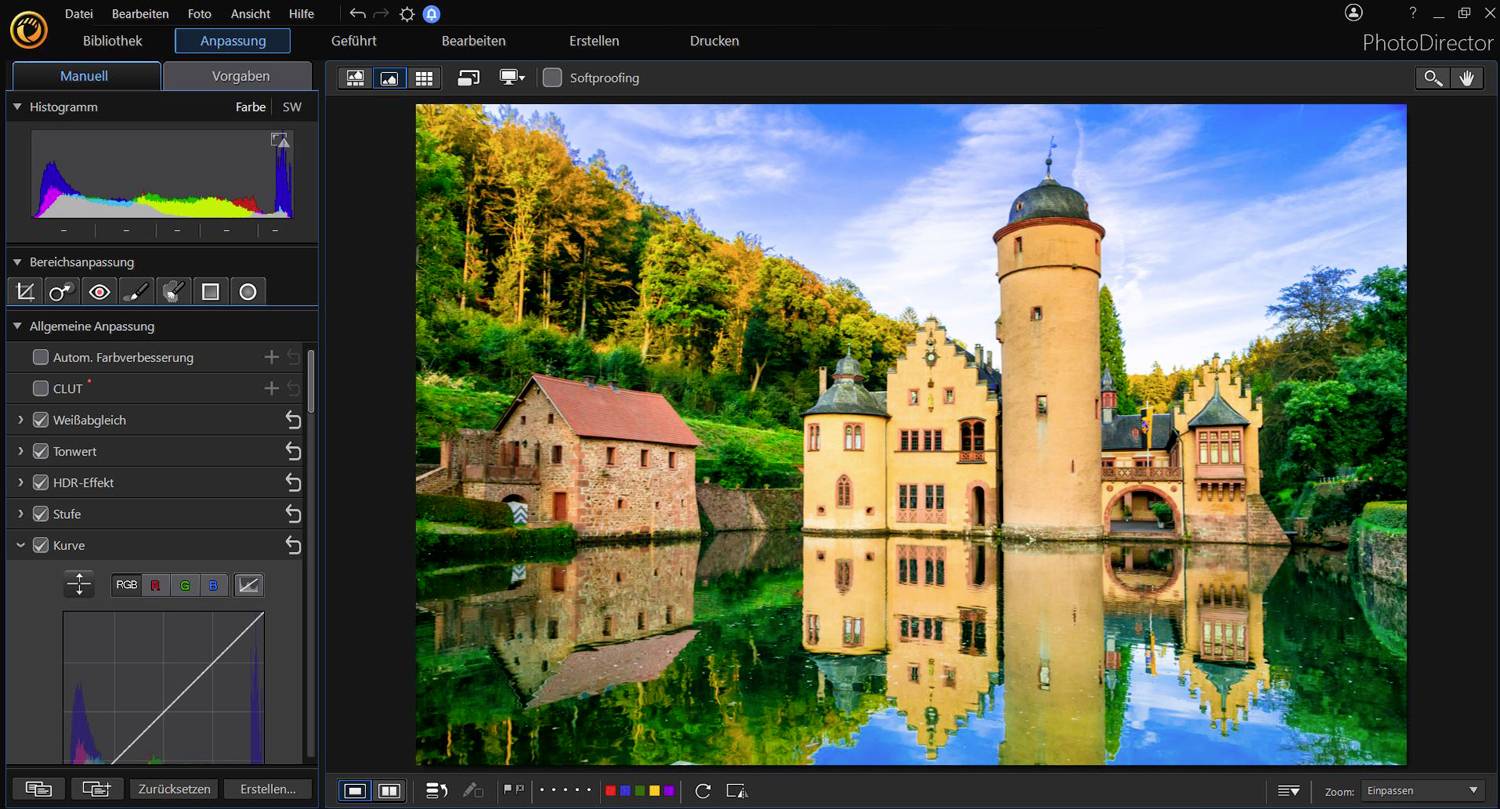This screenshot has width=1500, height=809.
Task: Disable the Kurve adjustment checkbox
Action: tap(40, 545)
